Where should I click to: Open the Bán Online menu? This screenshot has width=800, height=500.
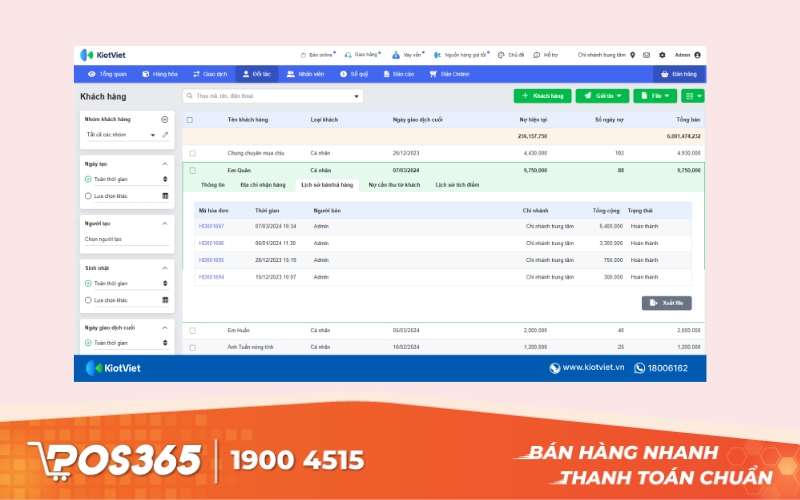[449, 74]
